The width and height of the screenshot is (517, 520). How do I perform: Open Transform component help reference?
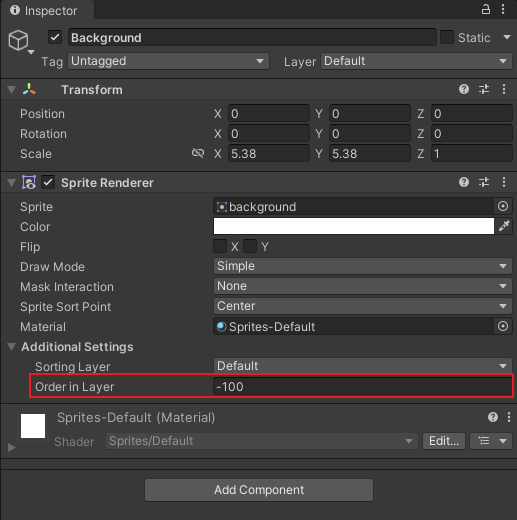pyautogui.click(x=464, y=89)
